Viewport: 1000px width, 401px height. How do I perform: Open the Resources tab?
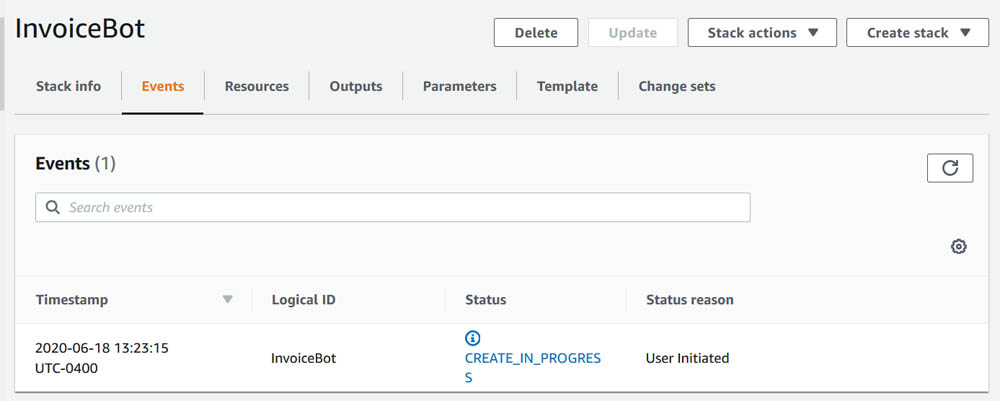pyautogui.click(x=256, y=86)
